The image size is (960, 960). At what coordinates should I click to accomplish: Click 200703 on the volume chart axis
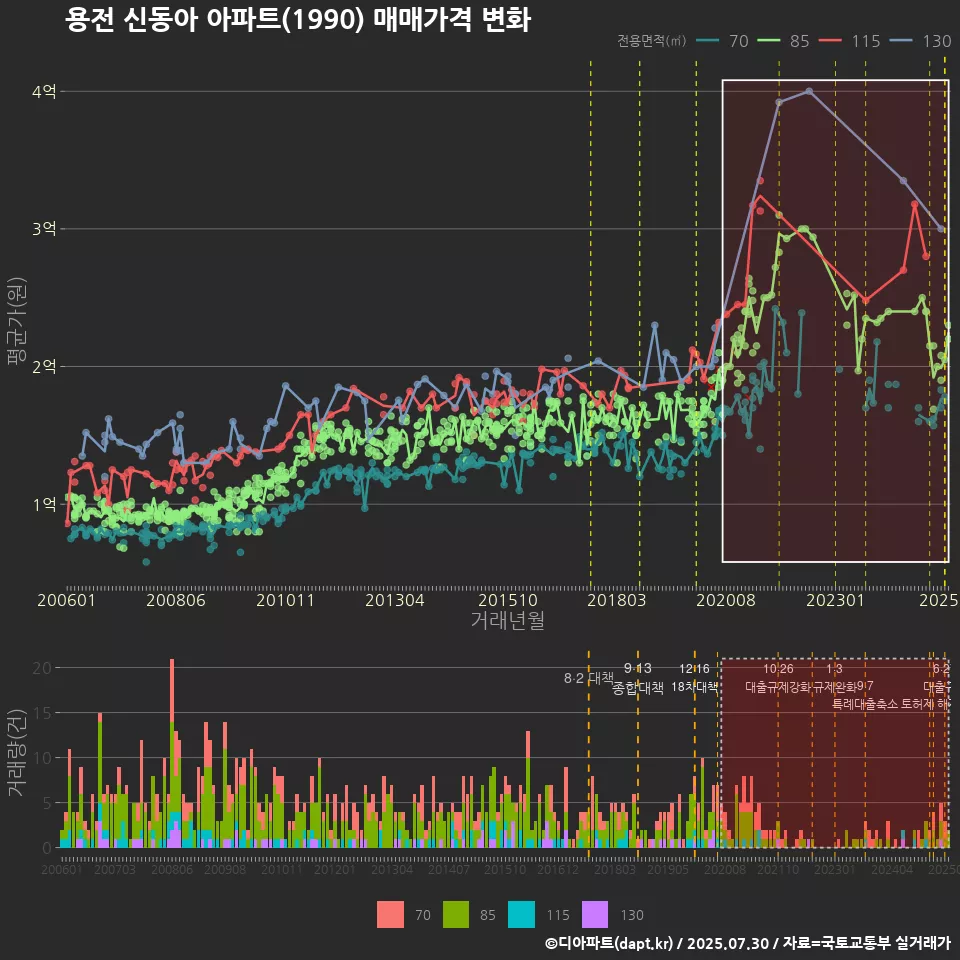click(x=115, y=869)
